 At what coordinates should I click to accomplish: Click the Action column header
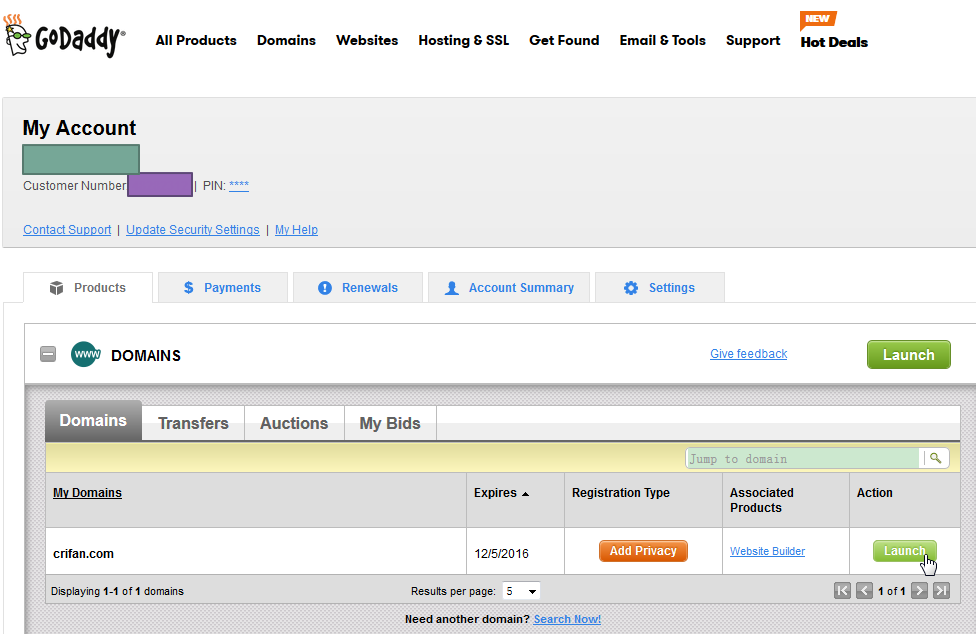click(875, 493)
